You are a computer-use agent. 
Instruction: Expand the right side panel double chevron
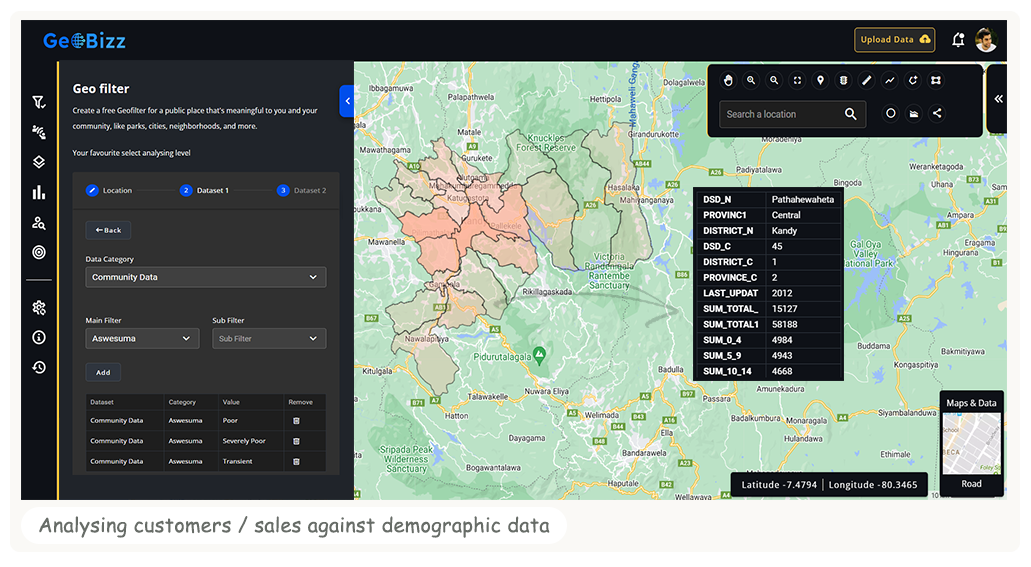tap(998, 99)
